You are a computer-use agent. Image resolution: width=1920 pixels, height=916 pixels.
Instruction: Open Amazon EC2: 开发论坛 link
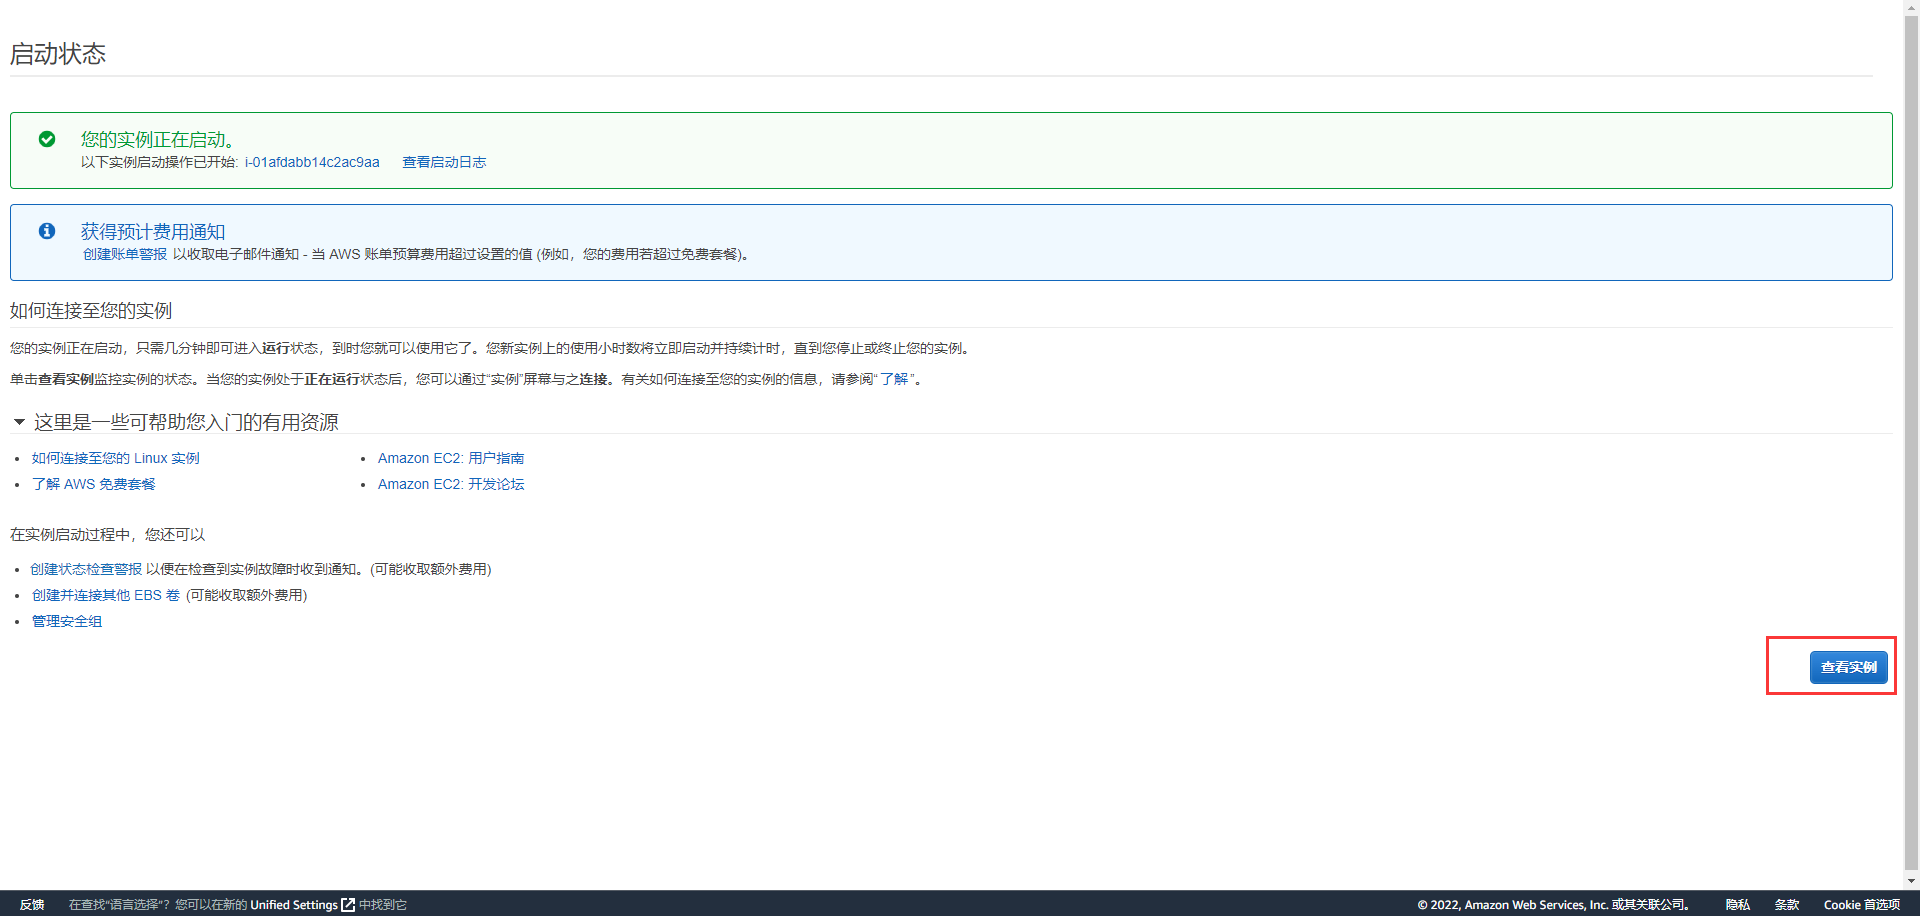coord(450,484)
